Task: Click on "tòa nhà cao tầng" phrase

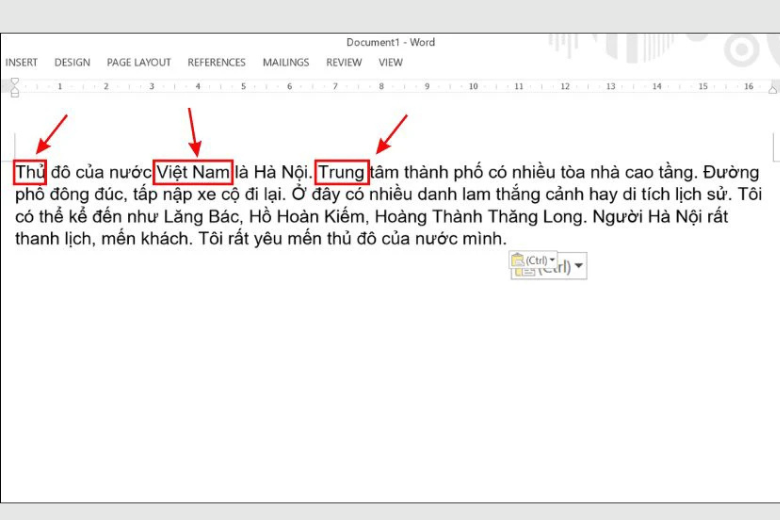Action: click(x=627, y=172)
